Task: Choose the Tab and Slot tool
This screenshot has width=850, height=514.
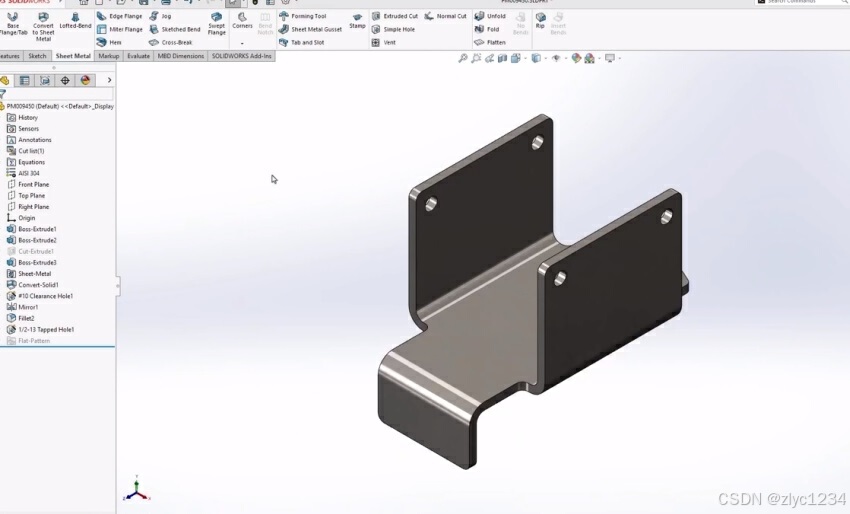Action: coord(301,42)
